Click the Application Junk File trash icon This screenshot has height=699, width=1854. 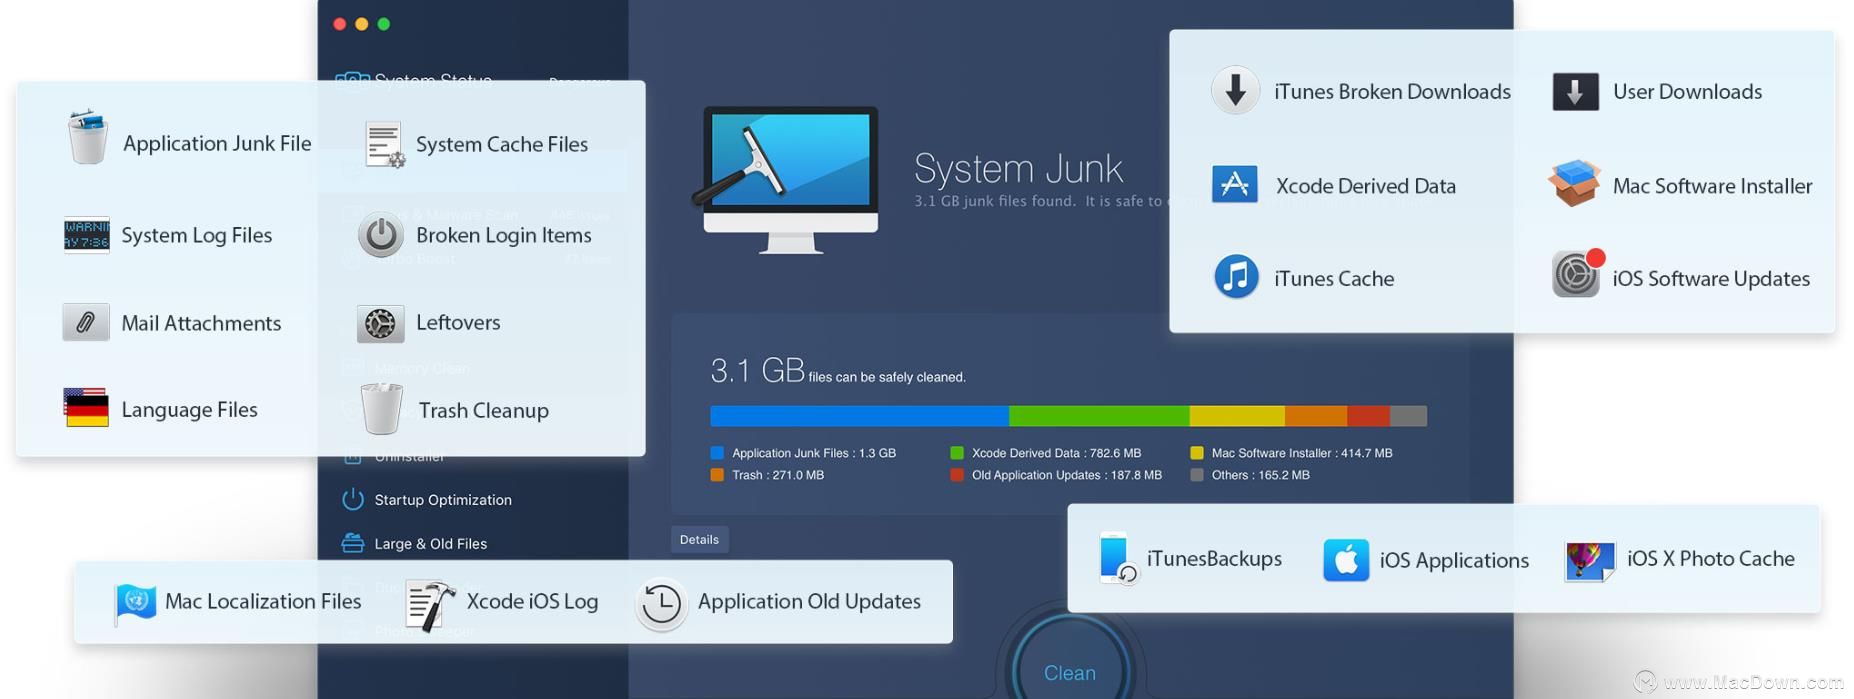coord(87,137)
